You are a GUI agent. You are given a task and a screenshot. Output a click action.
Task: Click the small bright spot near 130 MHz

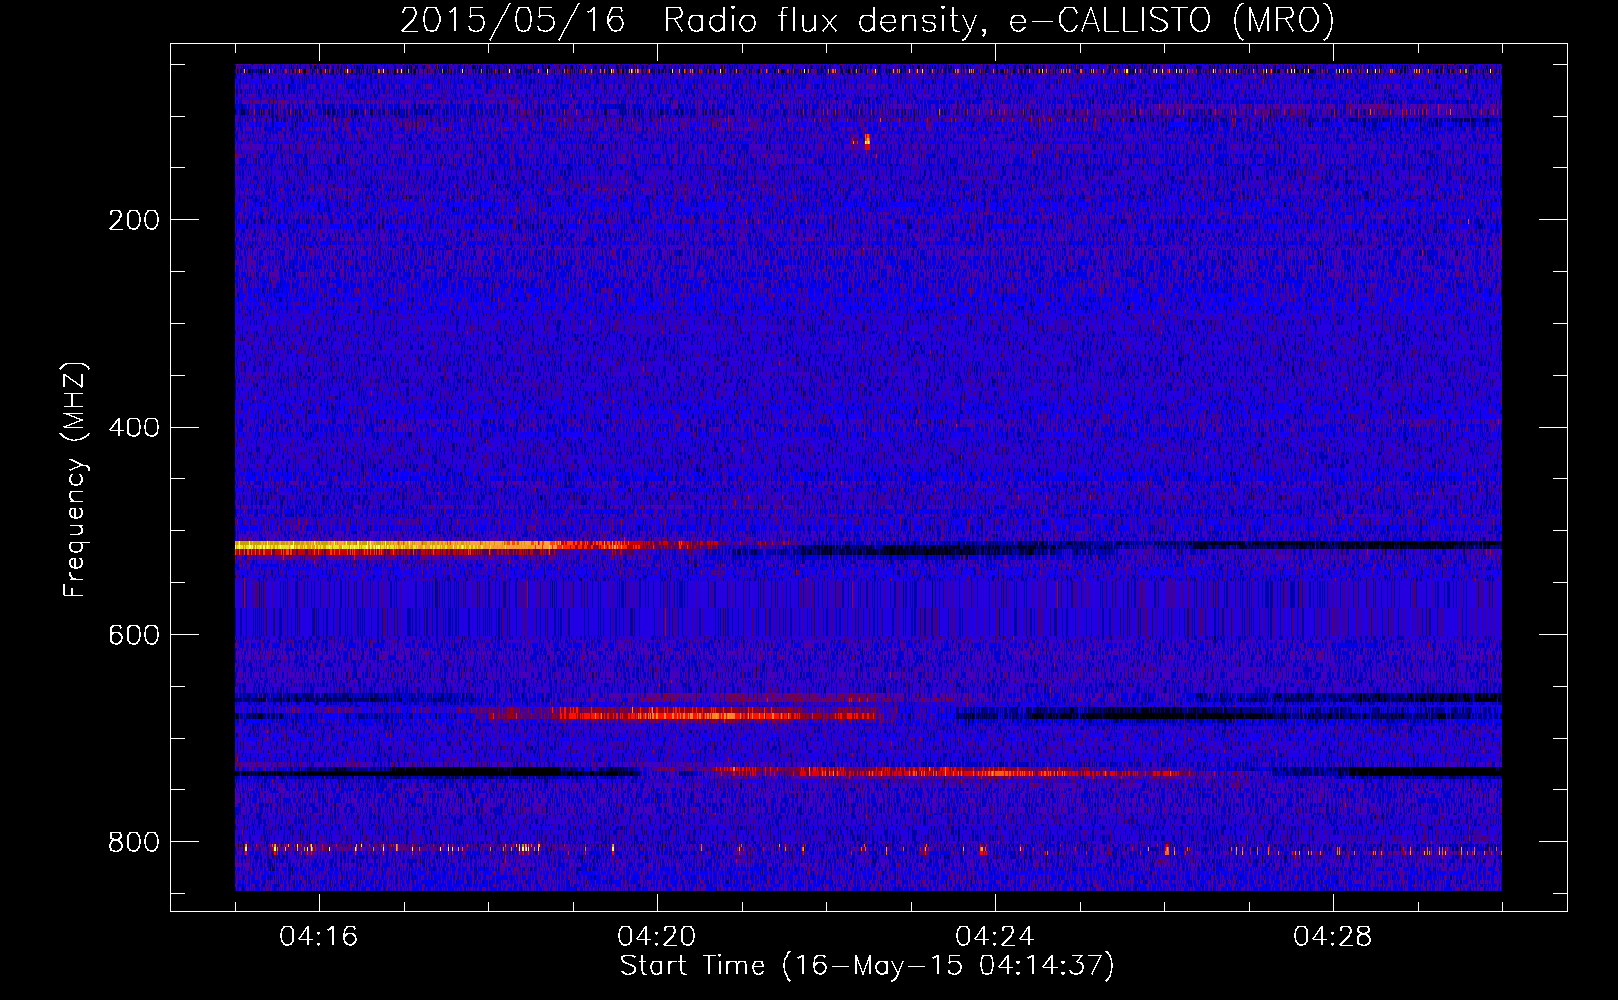(867, 141)
